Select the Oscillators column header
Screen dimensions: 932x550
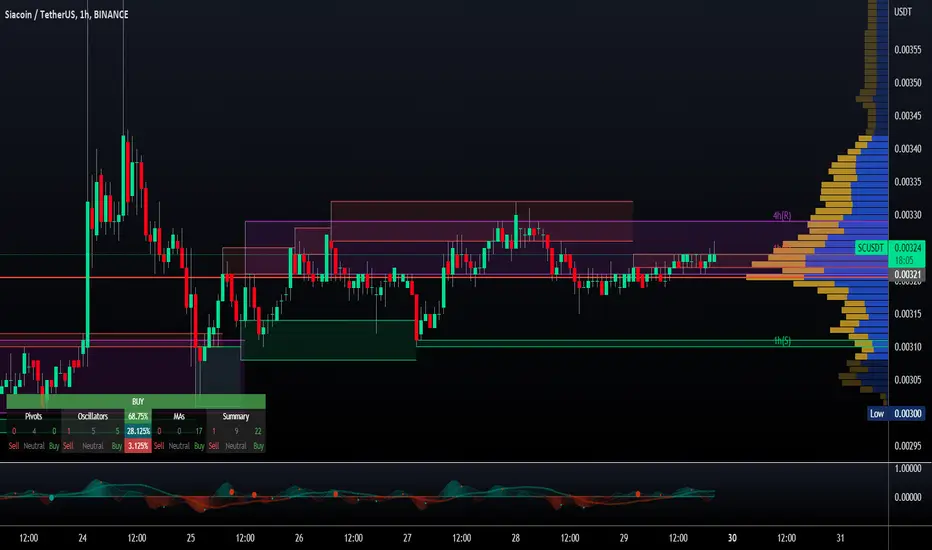93,416
